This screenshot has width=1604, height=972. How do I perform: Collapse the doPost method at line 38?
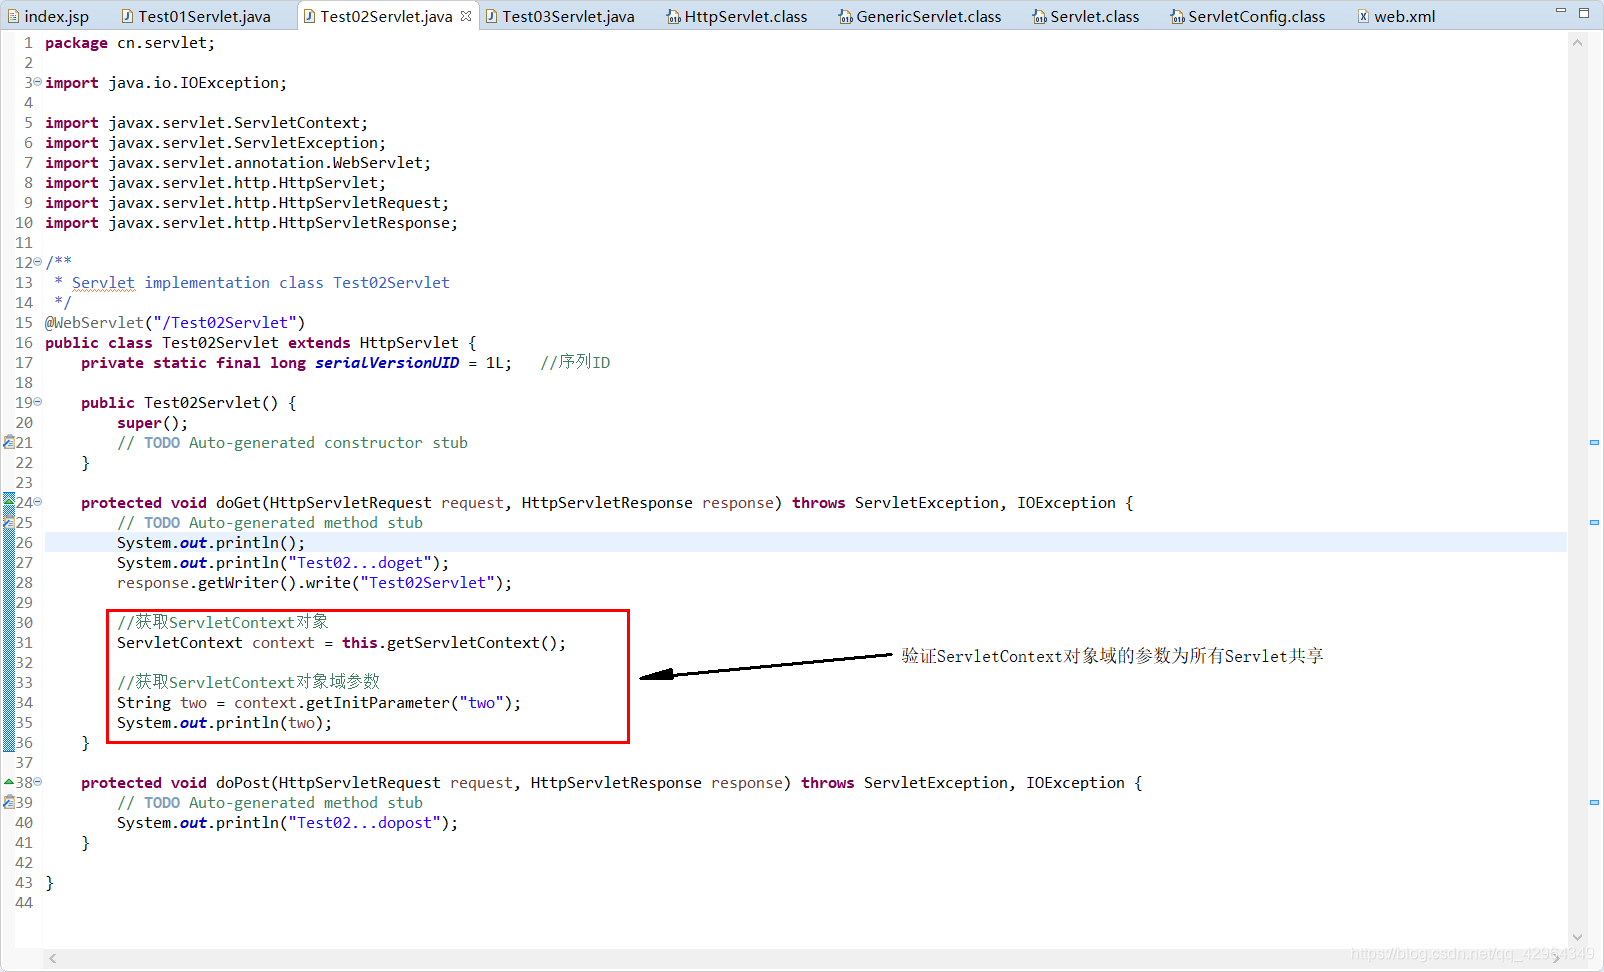click(x=38, y=782)
